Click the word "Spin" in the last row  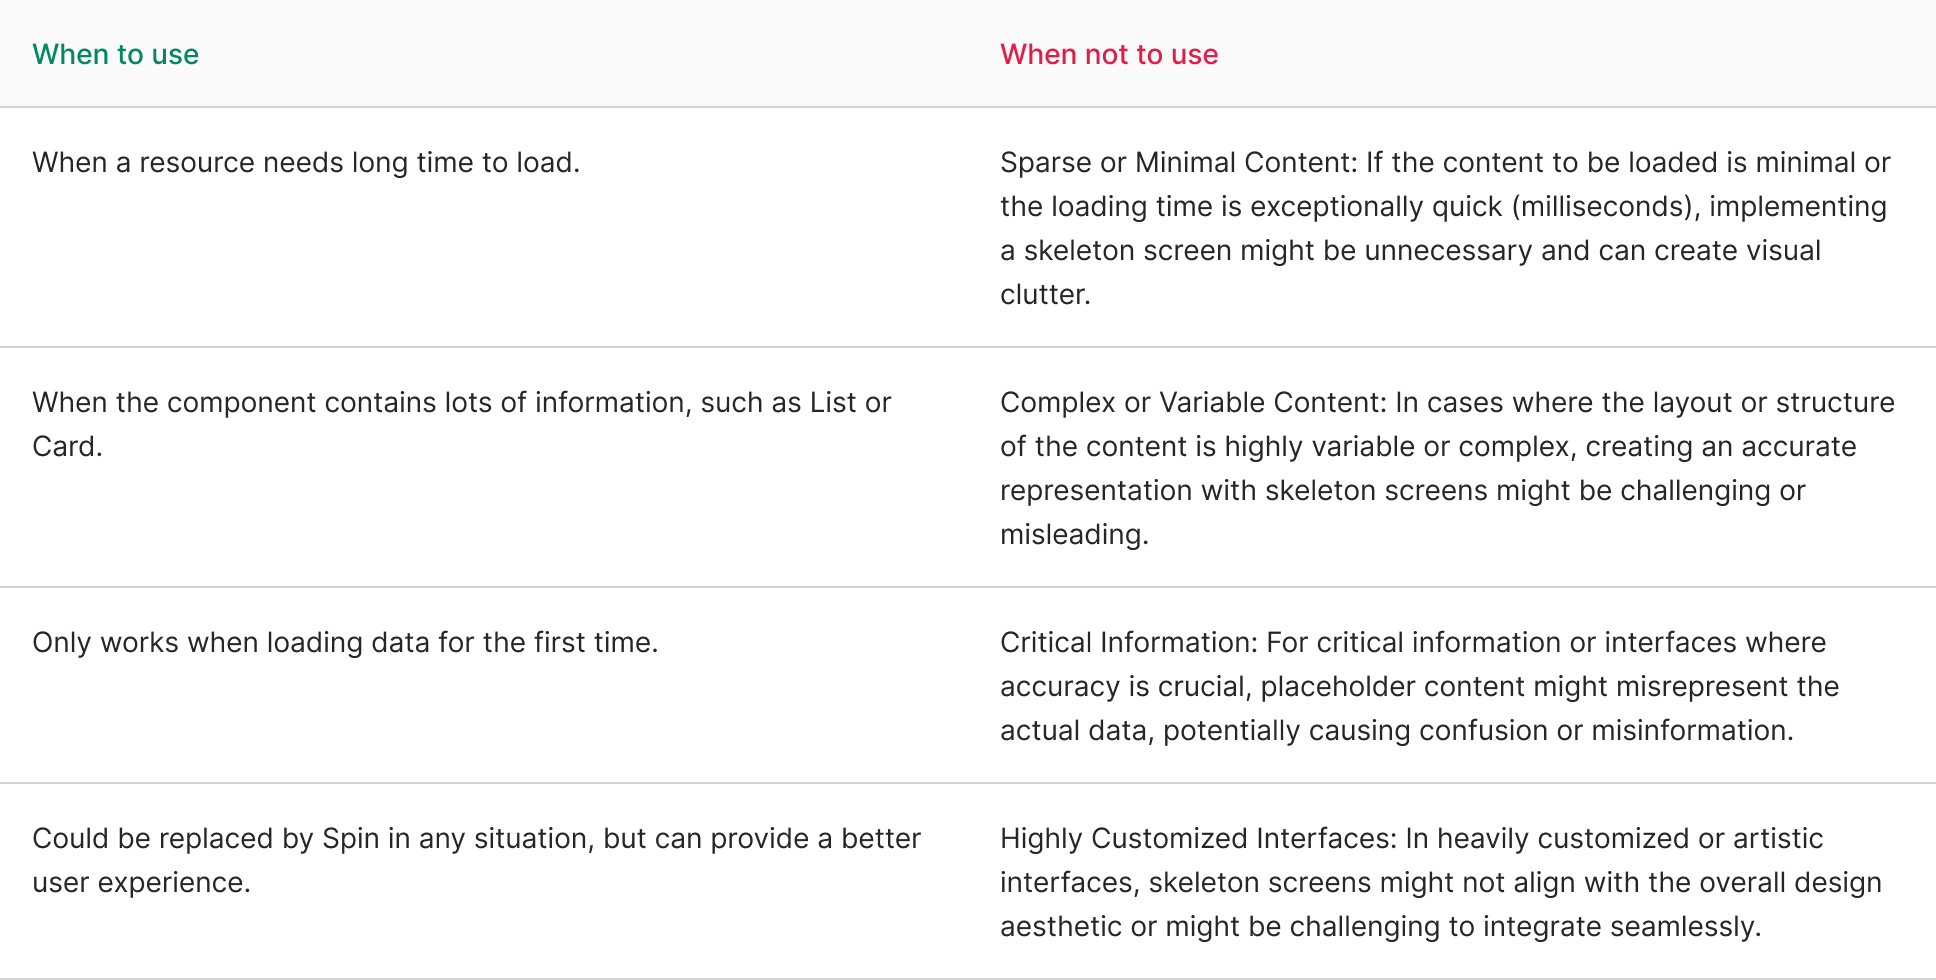[x=350, y=838]
